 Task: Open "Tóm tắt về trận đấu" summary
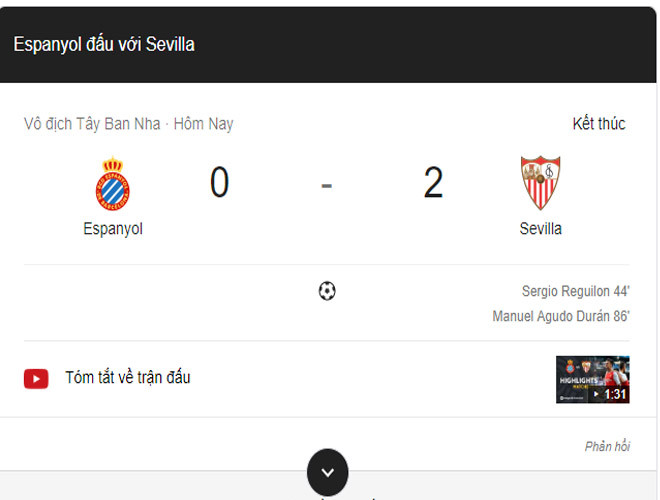(128, 378)
